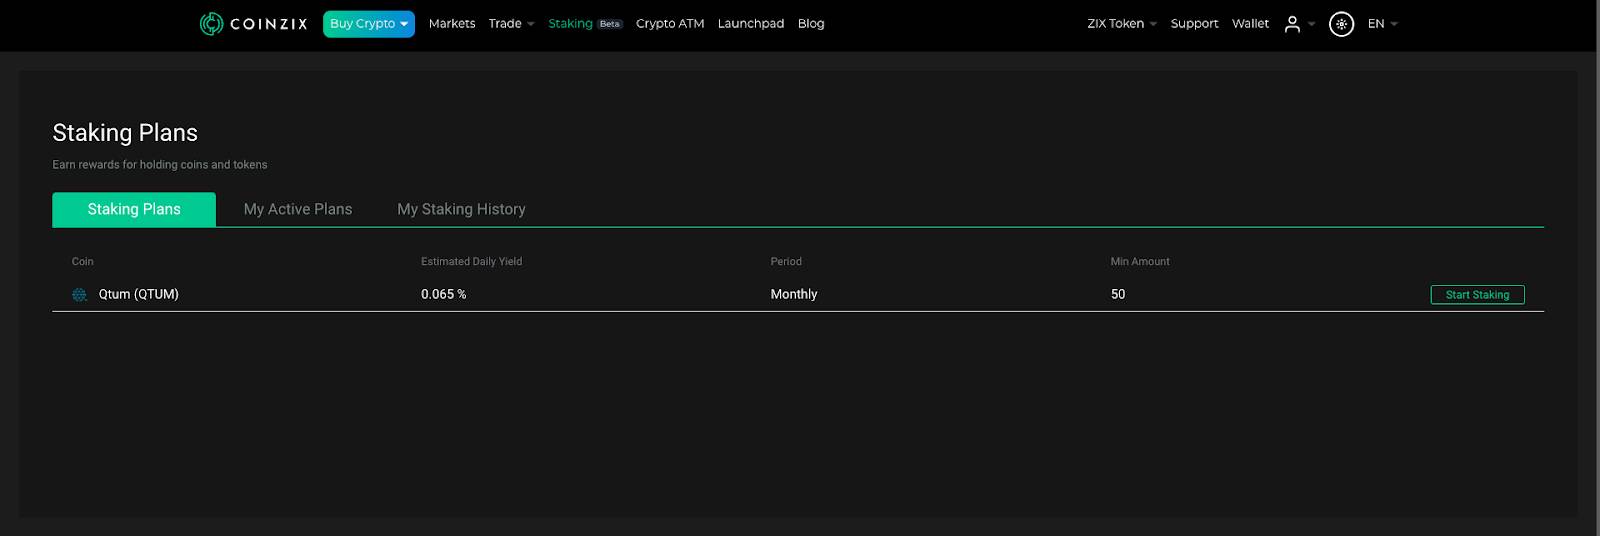Expand the account dropdown arrow
1600x536 pixels.
(1311, 25)
